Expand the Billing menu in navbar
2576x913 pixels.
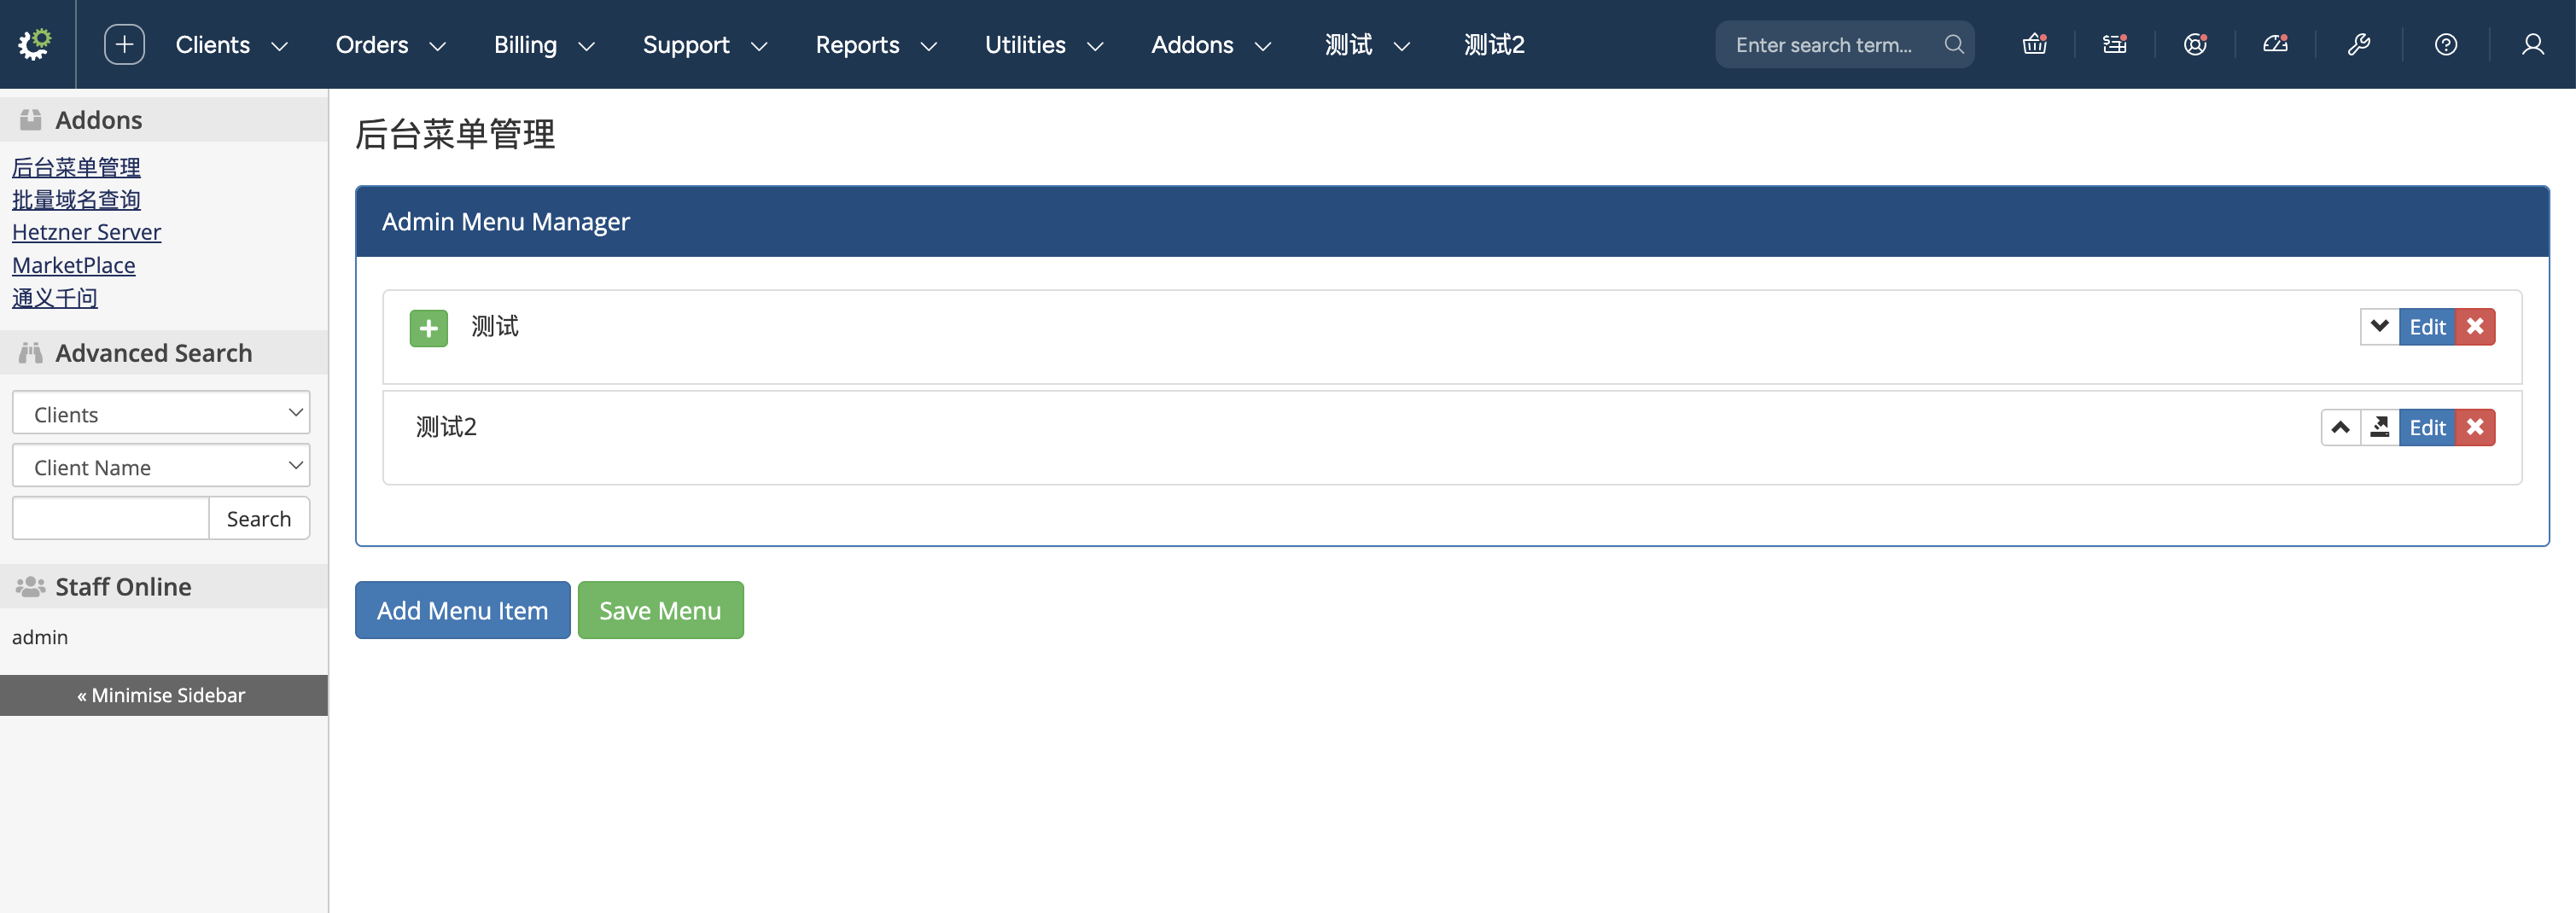coord(543,45)
